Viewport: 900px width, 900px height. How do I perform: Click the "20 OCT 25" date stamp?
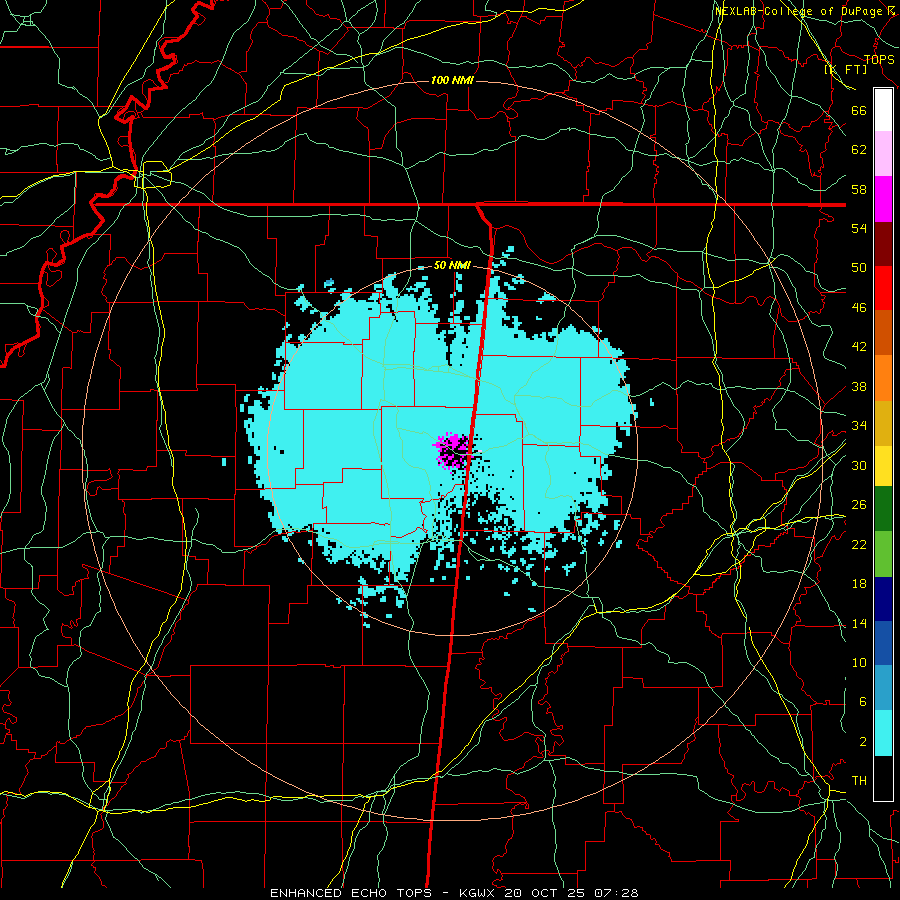pyautogui.click(x=546, y=893)
